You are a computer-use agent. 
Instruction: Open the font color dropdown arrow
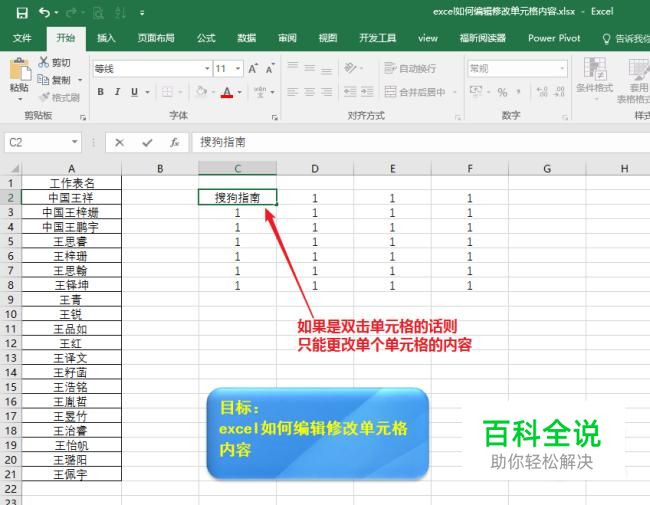(x=240, y=92)
